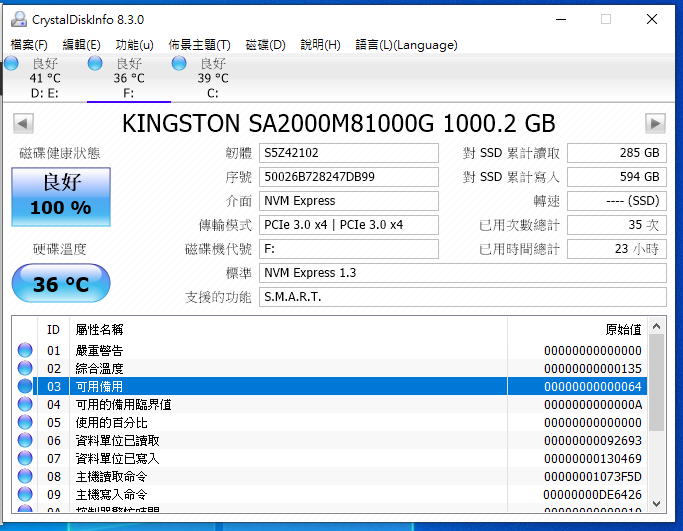Click the rotation rate value ---- (SSD)
The image size is (683, 531).
pyautogui.click(x=617, y=201)
